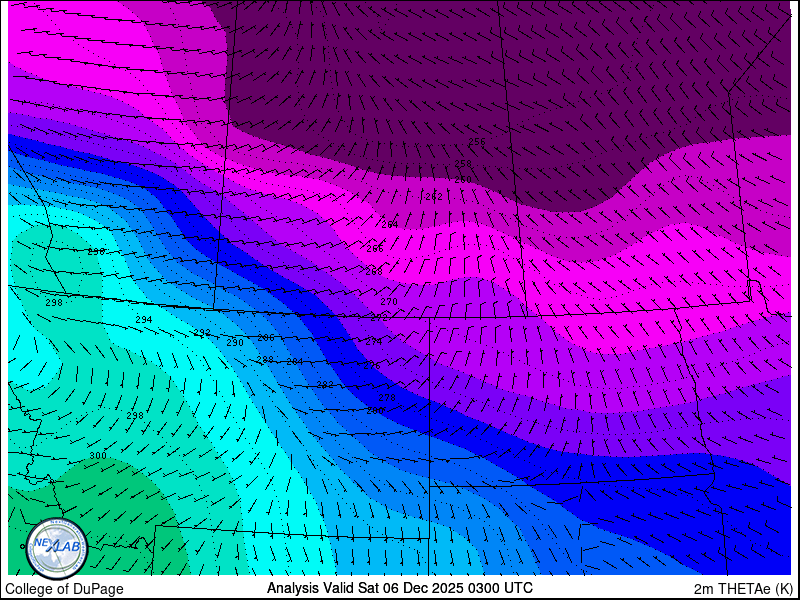Viewport: 800px width, 600px height.
Task: Click the 288 contour label
Action: [265, 360]
